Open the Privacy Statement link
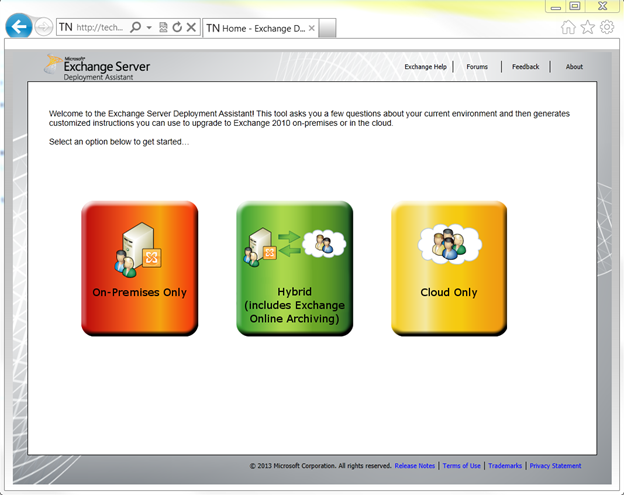Viewport: 624px width, 495px height. pyautogui.click(x=555, y=466)
